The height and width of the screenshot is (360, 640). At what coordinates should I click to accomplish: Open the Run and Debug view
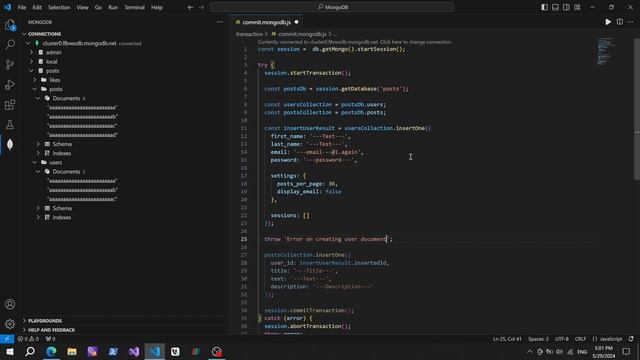[x=10, y=84]
